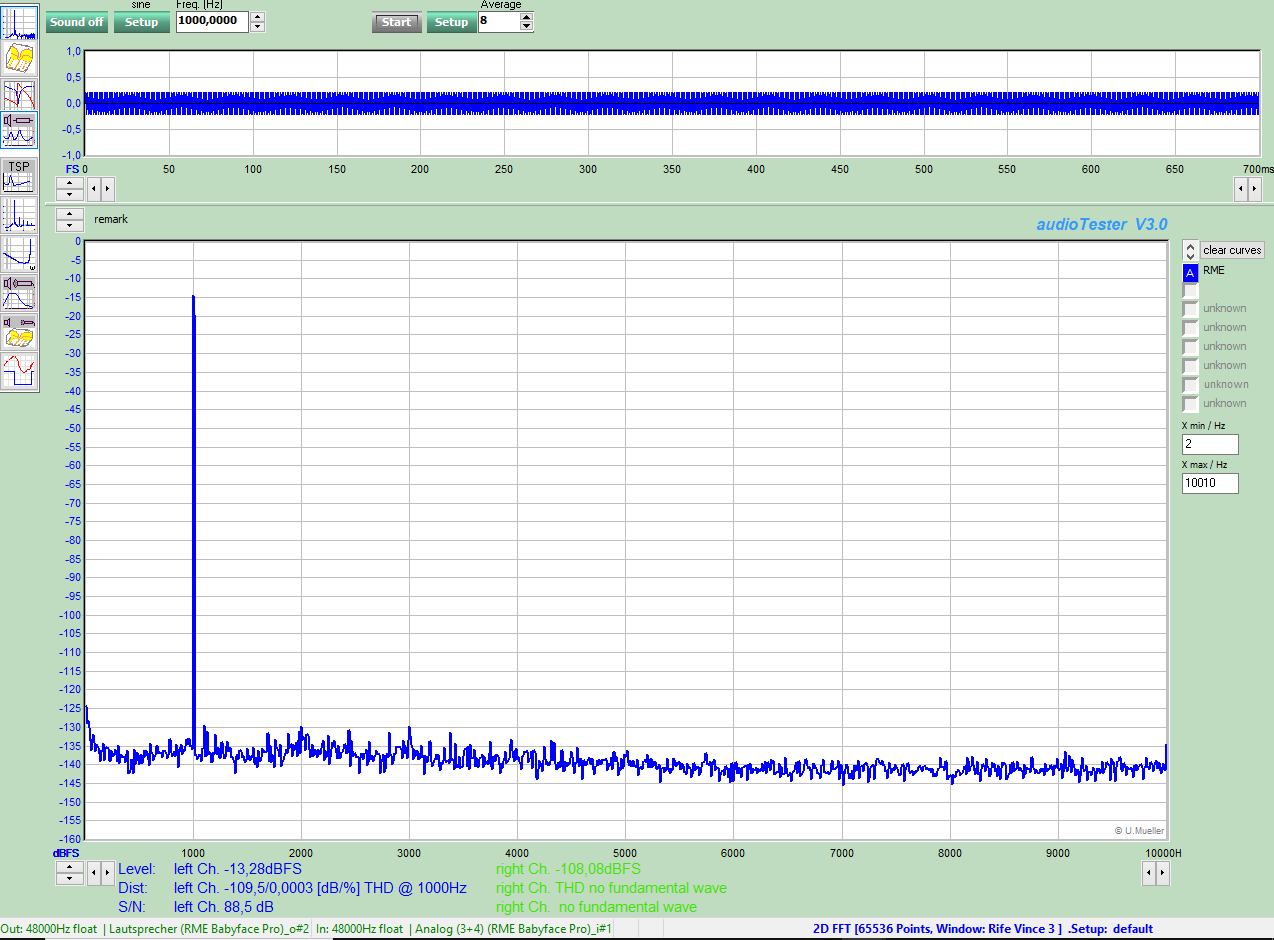
Task: Enable the empty curve checkbox below RME
Action: (1190, 290)
